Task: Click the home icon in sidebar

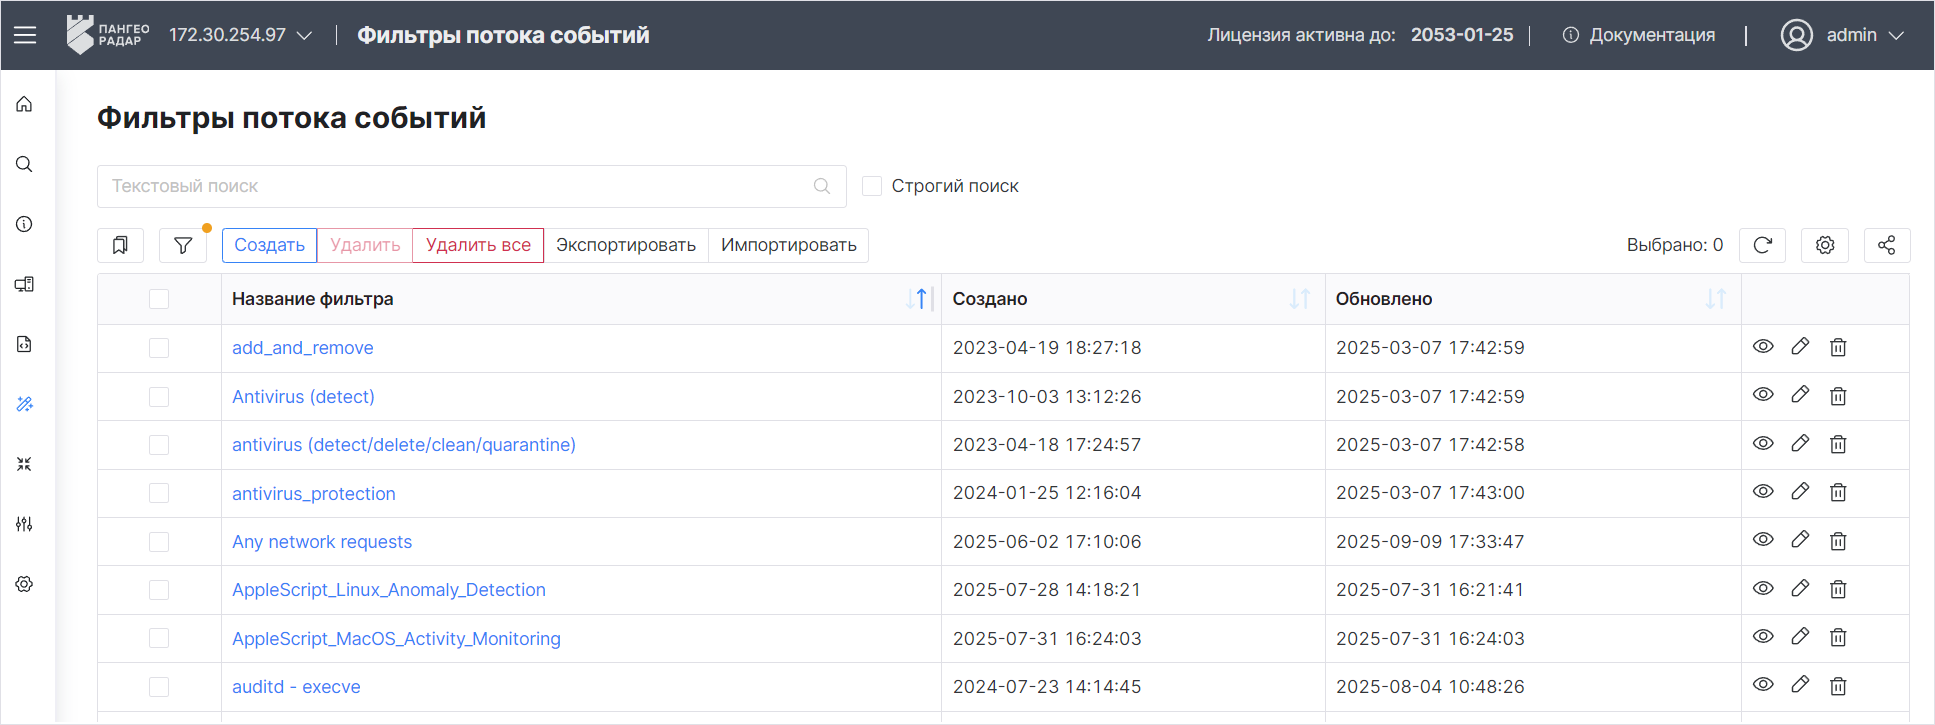Action: 25,105
